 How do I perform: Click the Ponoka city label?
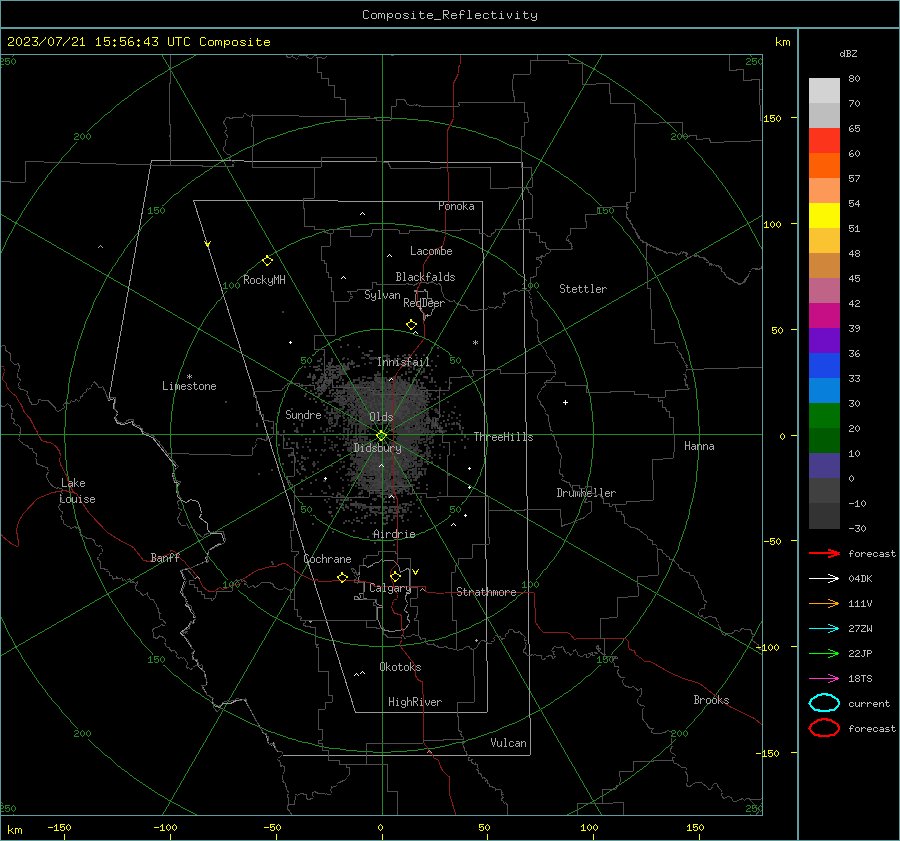(x=456, y=206)
